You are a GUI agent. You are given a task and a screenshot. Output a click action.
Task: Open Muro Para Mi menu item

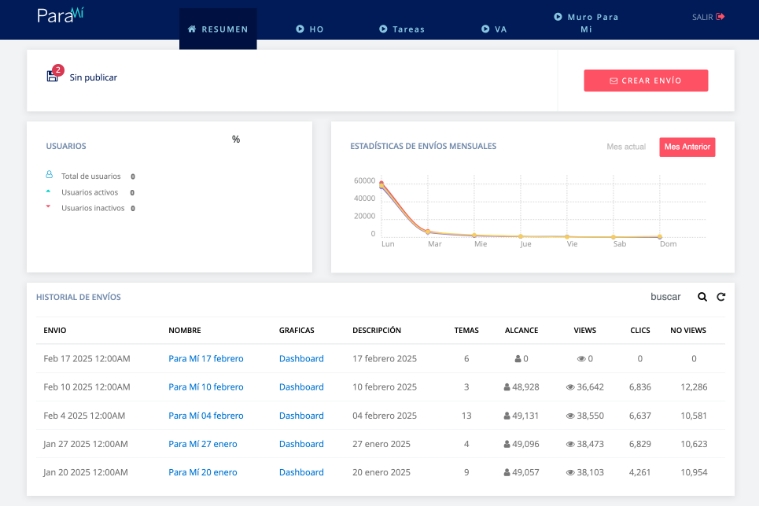pos(586,23)
